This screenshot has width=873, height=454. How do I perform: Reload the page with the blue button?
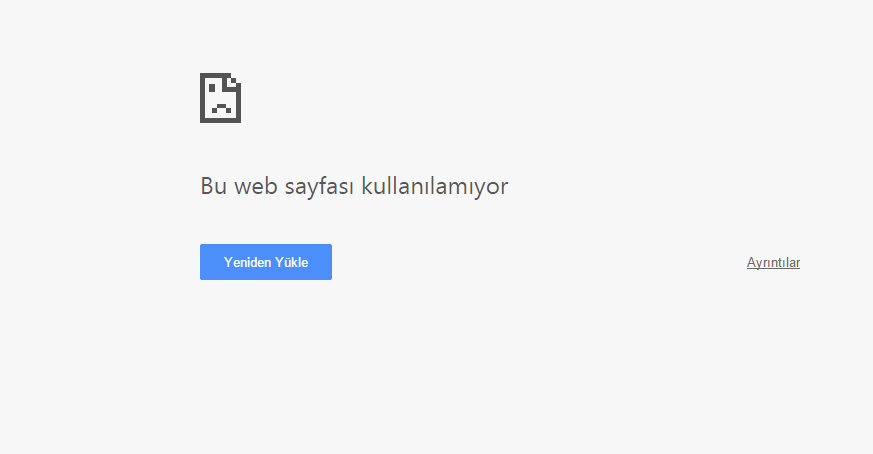[x=266, y=262]
